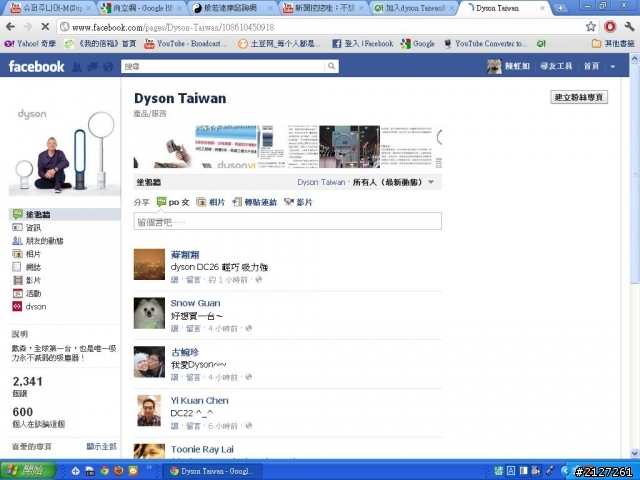Open the Facebook friend requests icon
The image size is (640, 480).
click(x=77, y=67)
